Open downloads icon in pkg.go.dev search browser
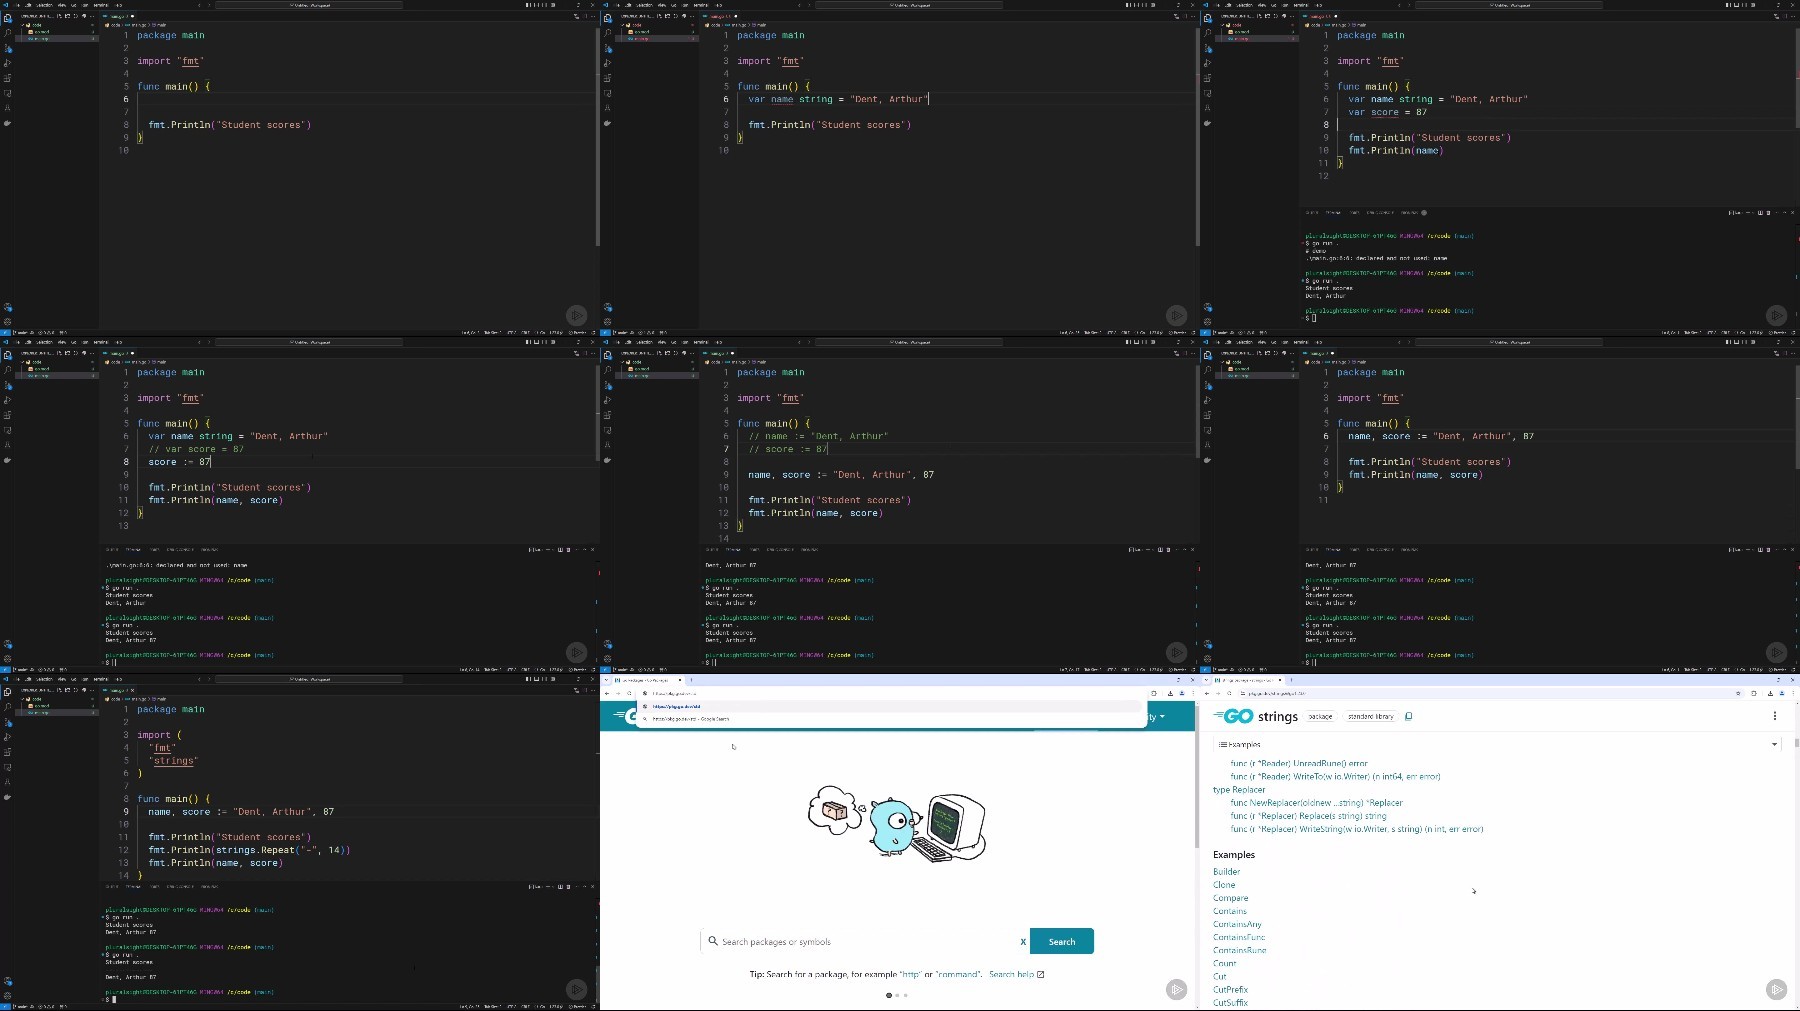 (1170, 693)
